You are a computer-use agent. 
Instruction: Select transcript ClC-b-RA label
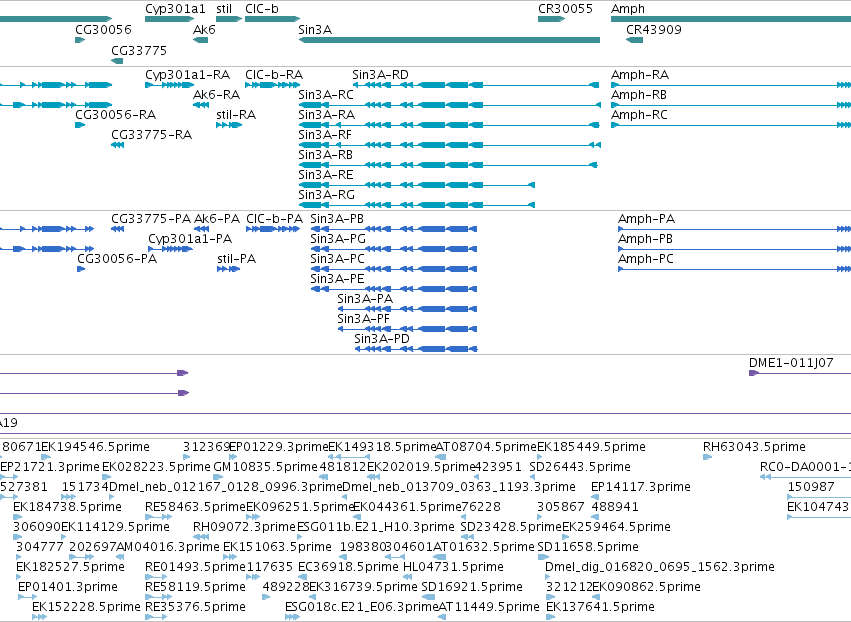click(x=274, y=74)
